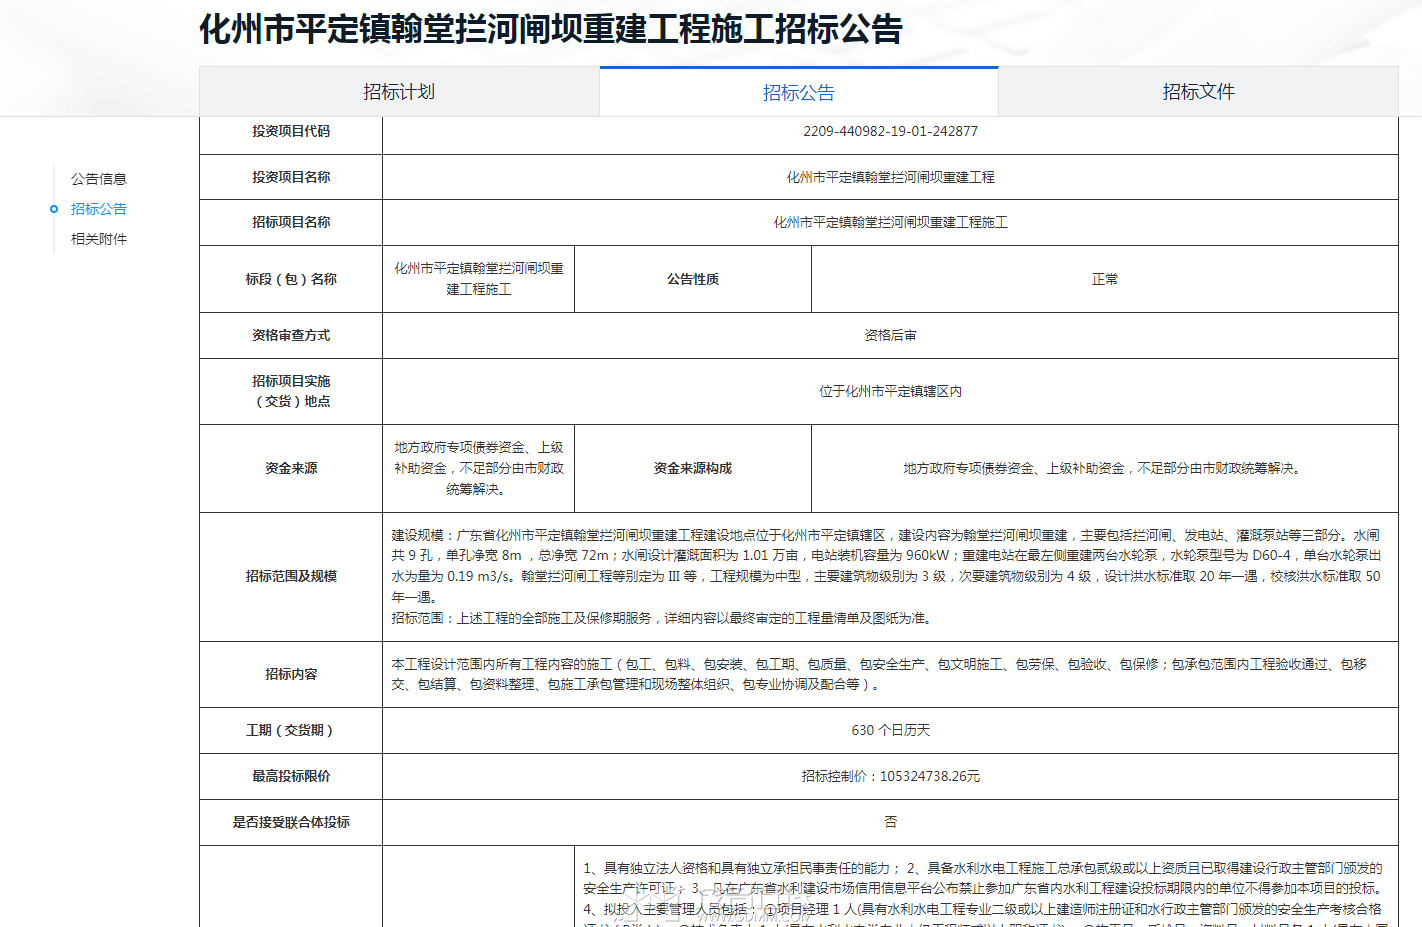
Task: Click the 公告性质 value 正常
Action: coord(1104,279)
